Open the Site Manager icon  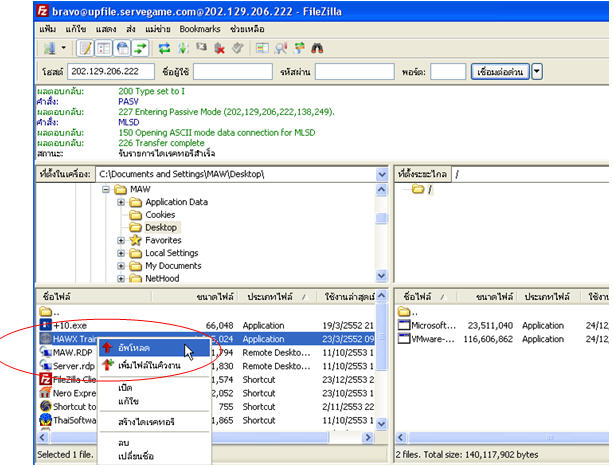(x=50, y=48)
